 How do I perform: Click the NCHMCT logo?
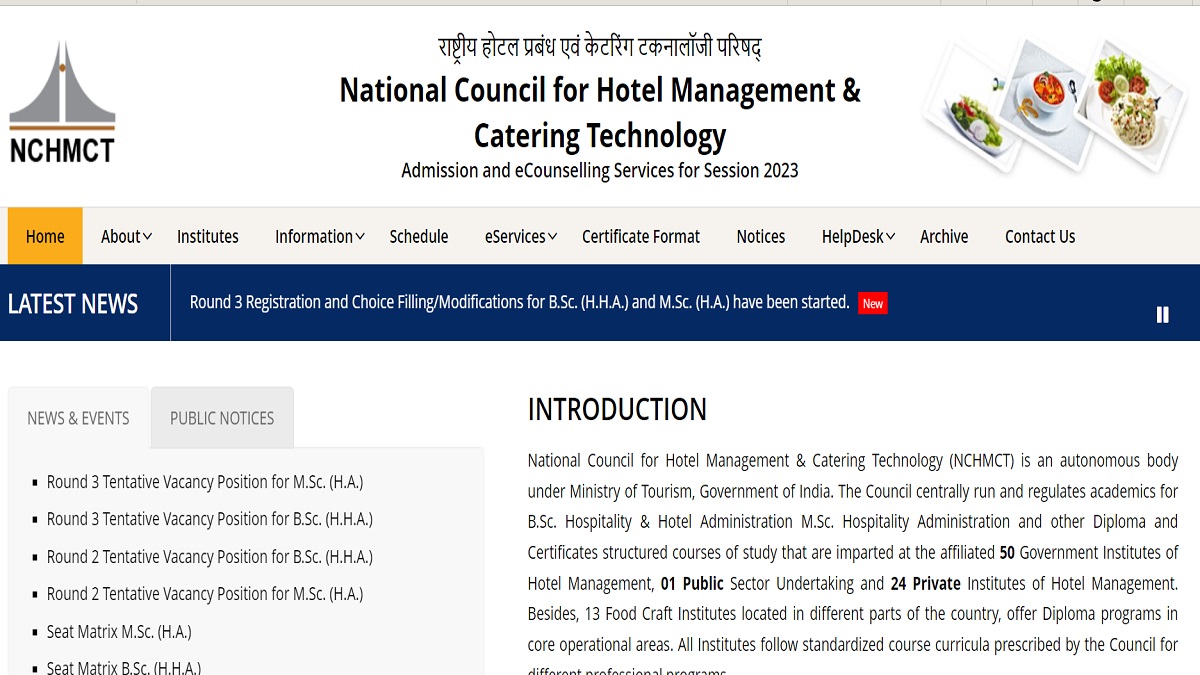62,101
